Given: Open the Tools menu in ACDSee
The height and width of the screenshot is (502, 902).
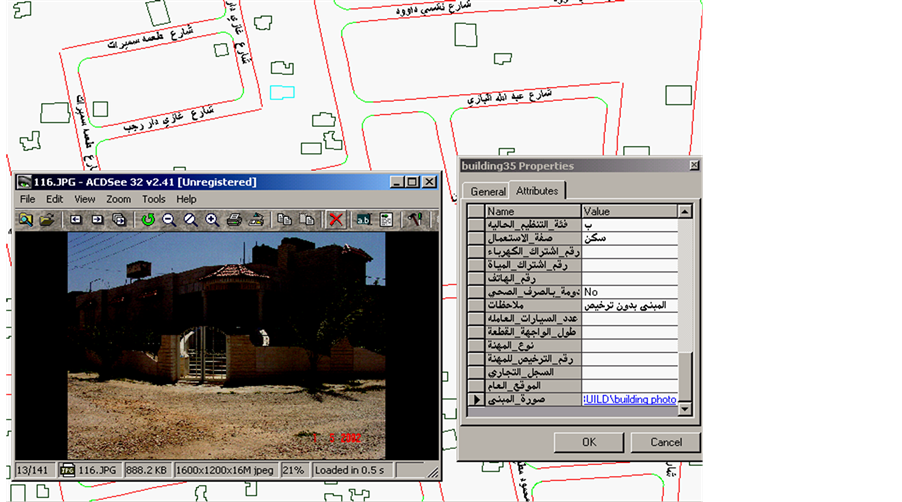Looking at the screenshot, I should [153, 199].
